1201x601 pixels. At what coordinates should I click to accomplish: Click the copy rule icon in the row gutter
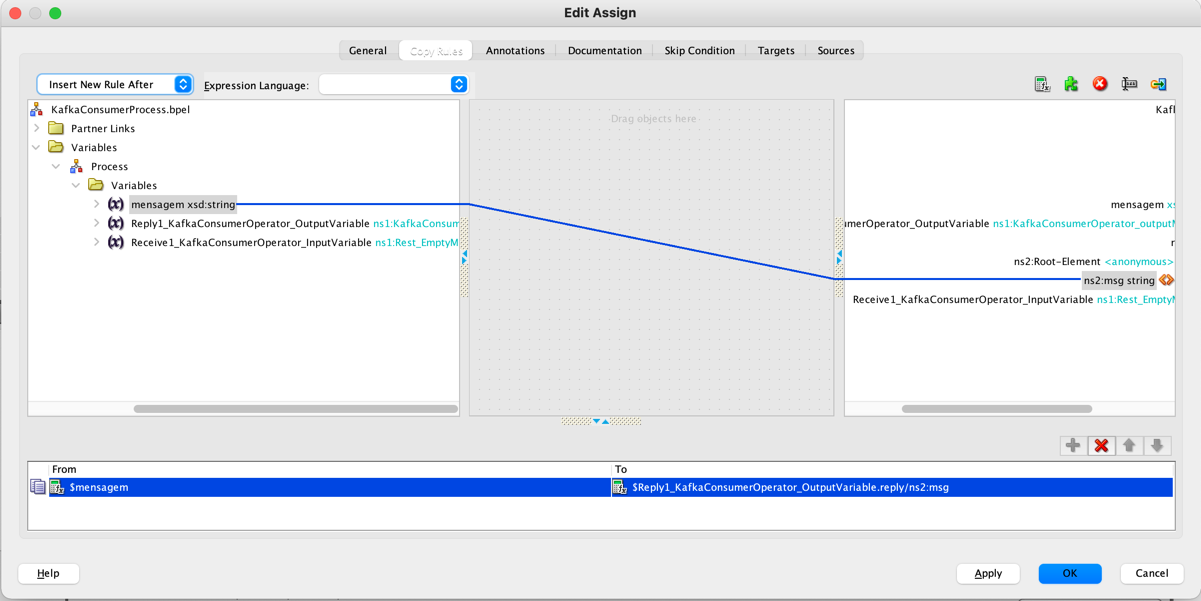point(38,487)
